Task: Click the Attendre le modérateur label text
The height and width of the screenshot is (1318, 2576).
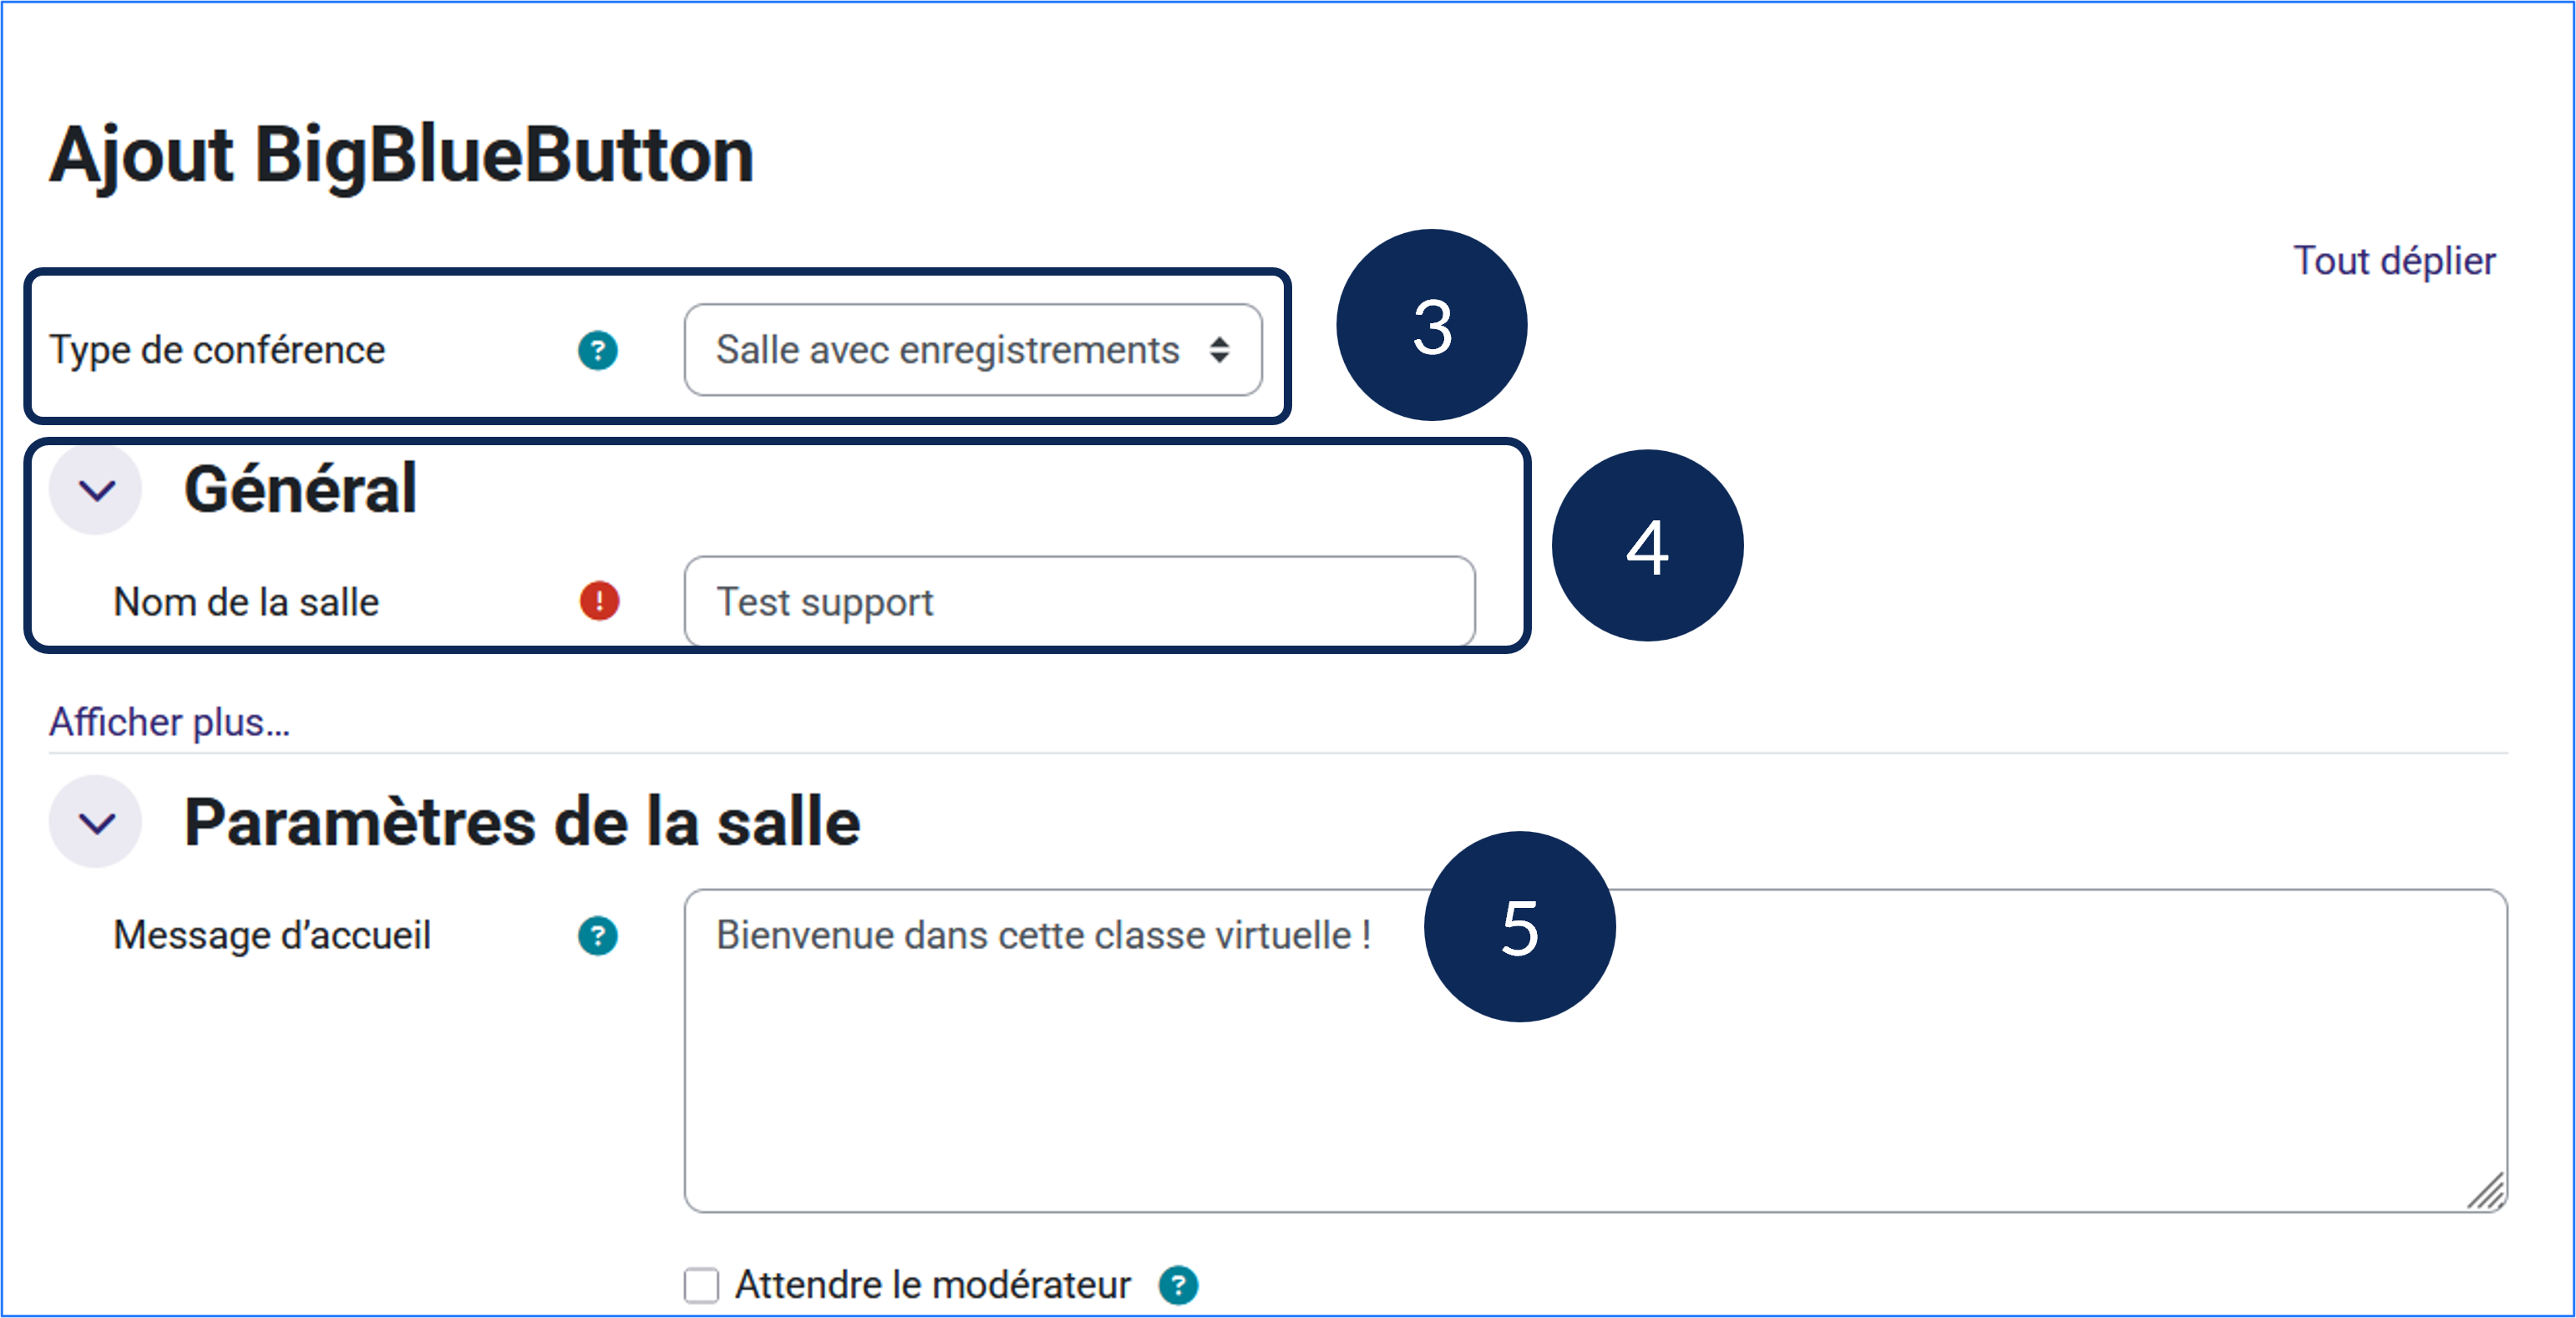Action: pyautogui.click(x=932, y=1285)
